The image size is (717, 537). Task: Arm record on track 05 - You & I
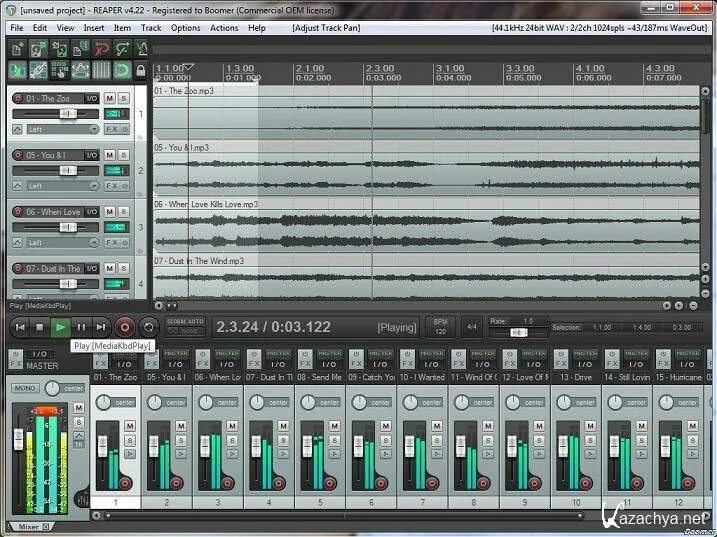(x=17, y=155)
